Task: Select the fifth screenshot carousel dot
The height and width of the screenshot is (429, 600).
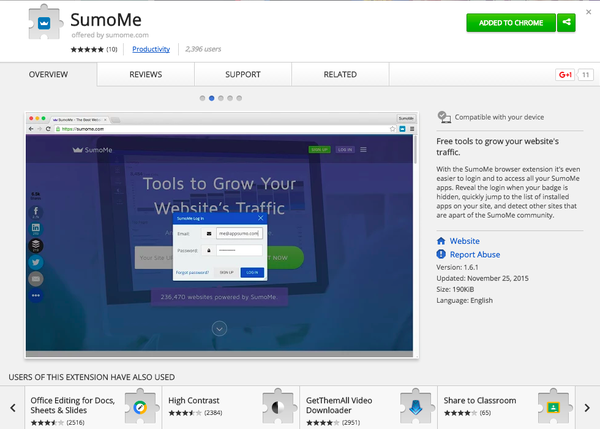Action: 239,98
